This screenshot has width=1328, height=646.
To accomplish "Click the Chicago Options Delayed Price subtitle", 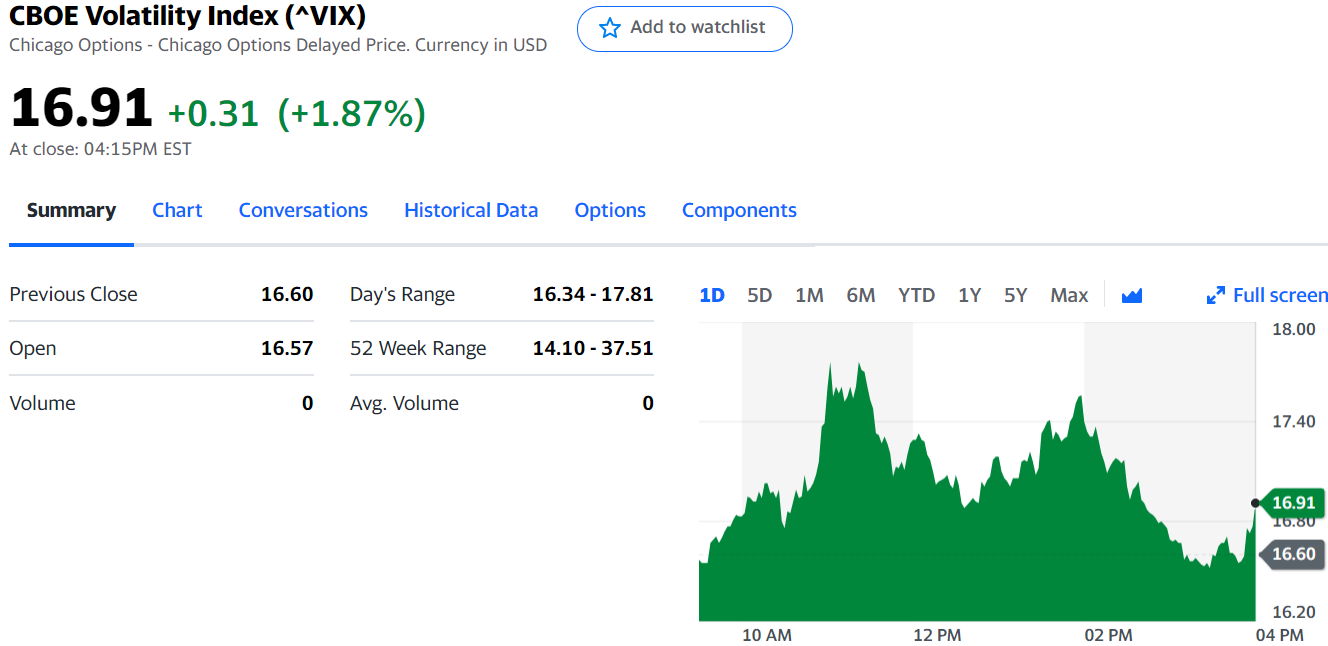I will click(x=278, y=45).
